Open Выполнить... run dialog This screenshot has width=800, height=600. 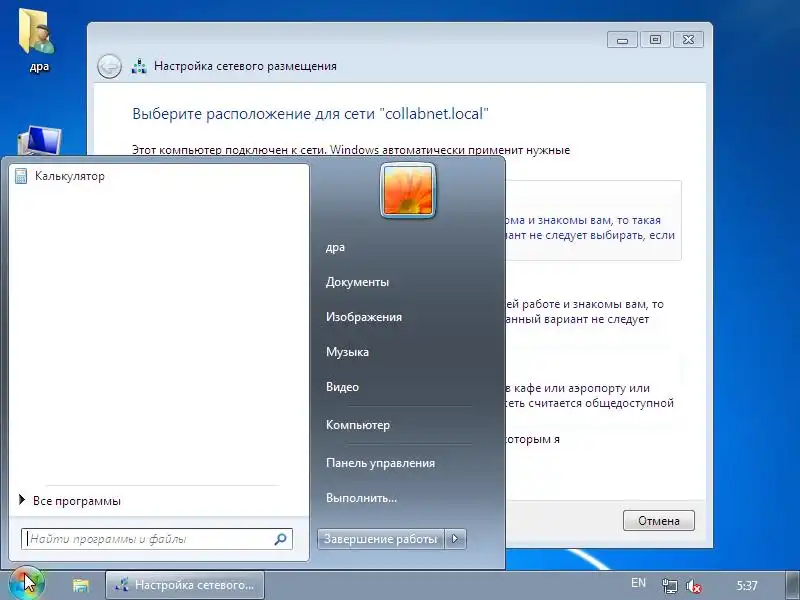(361, 498)
